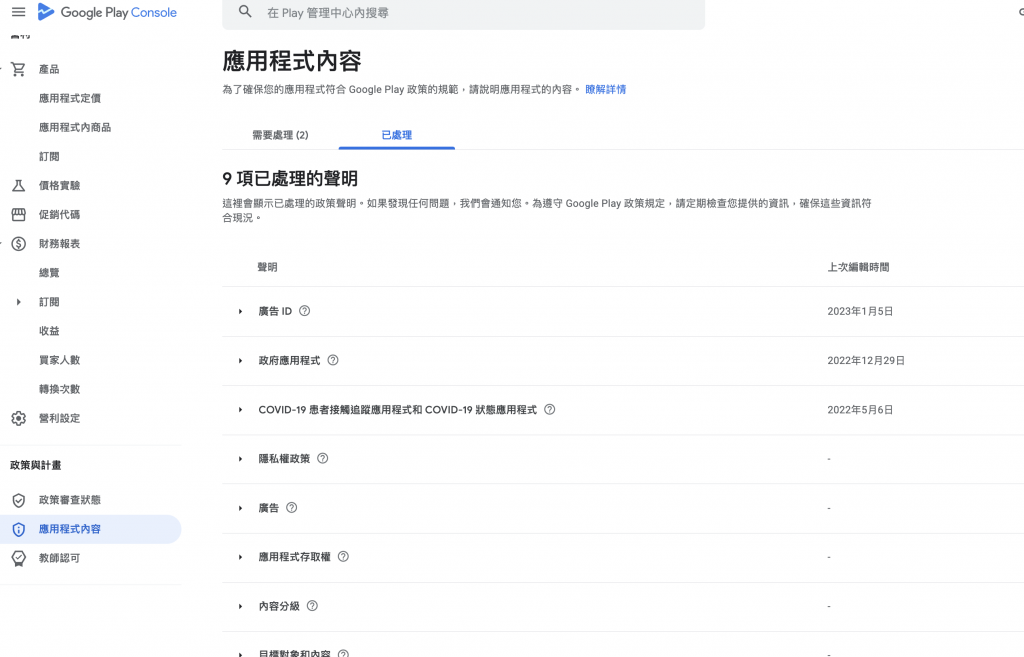This screenshot has width=1024, height=657.
Task: Click the shield icon beside 應用程式內容
Action: click(x=18, y=529)
